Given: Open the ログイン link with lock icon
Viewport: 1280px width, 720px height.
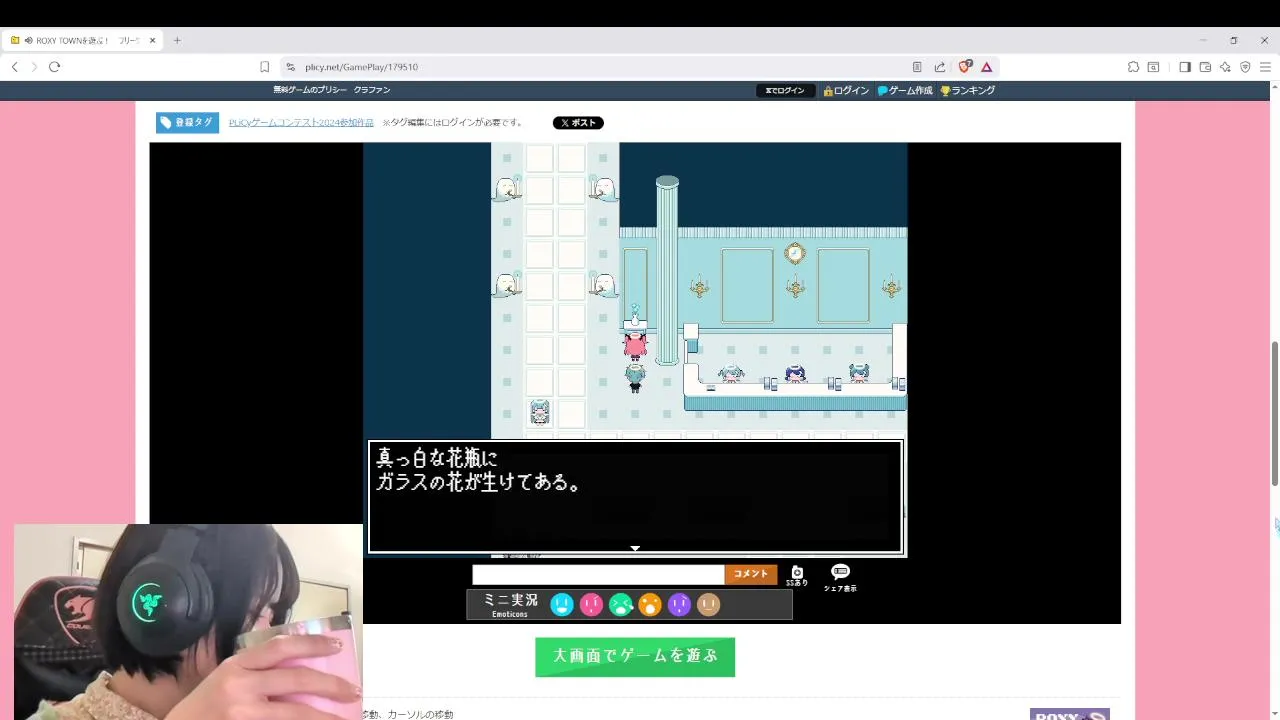Looking at the screenshot, I should (x=846, y=90).
